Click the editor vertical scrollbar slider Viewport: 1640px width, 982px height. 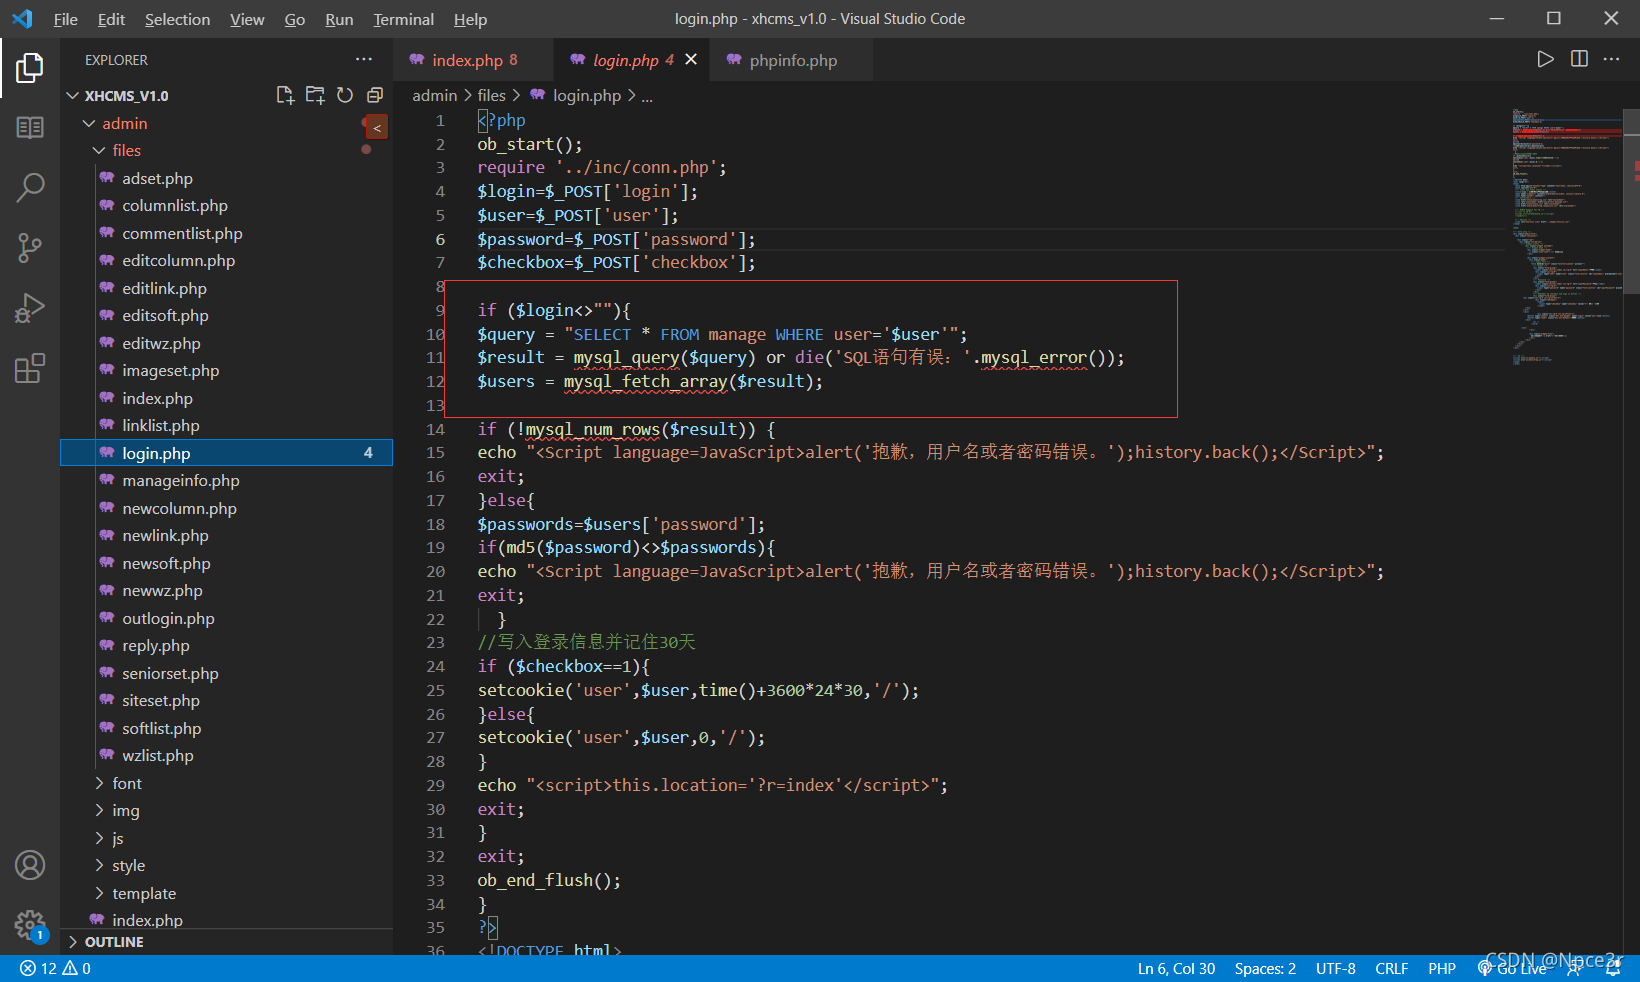click(1632, 200)
